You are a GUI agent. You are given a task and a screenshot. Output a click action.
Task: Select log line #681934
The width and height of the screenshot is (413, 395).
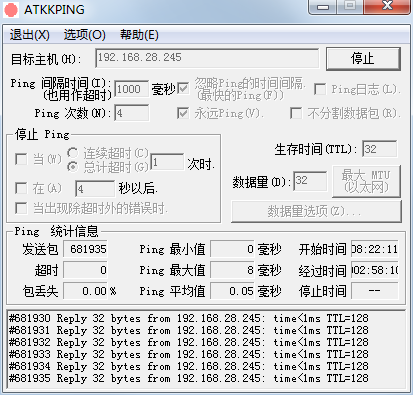point(189,366)
